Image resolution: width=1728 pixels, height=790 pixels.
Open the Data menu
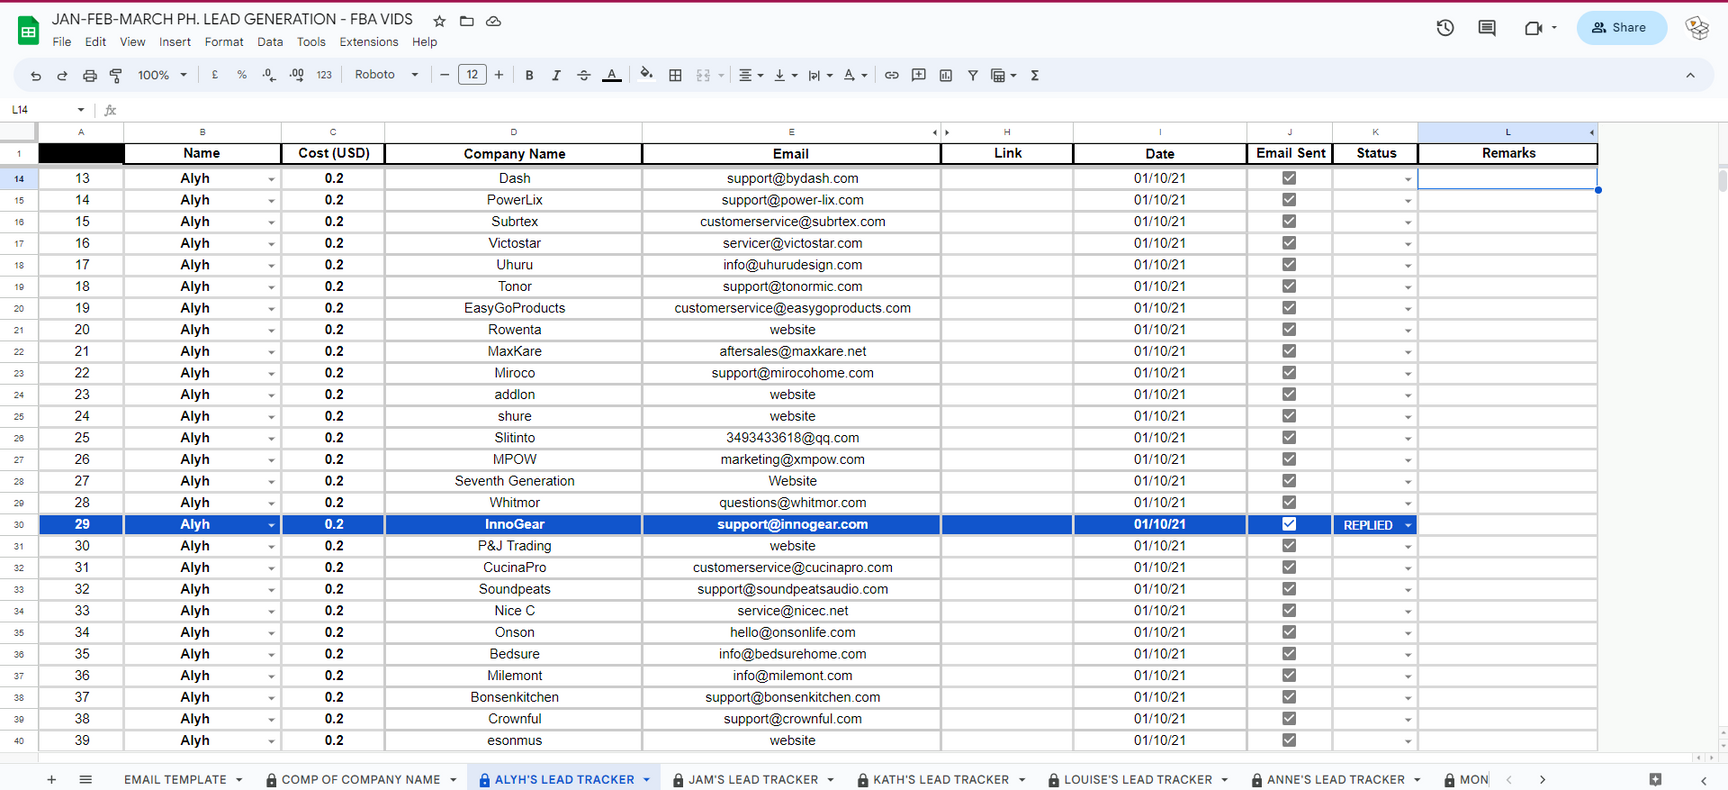[270, 42]
